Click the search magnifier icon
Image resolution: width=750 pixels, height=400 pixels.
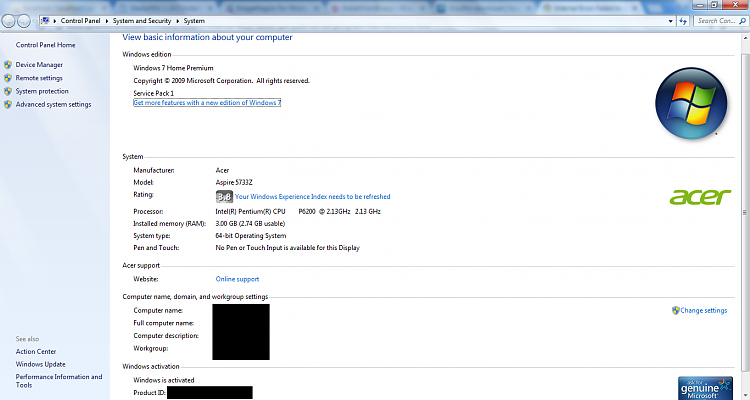[742, 21]
